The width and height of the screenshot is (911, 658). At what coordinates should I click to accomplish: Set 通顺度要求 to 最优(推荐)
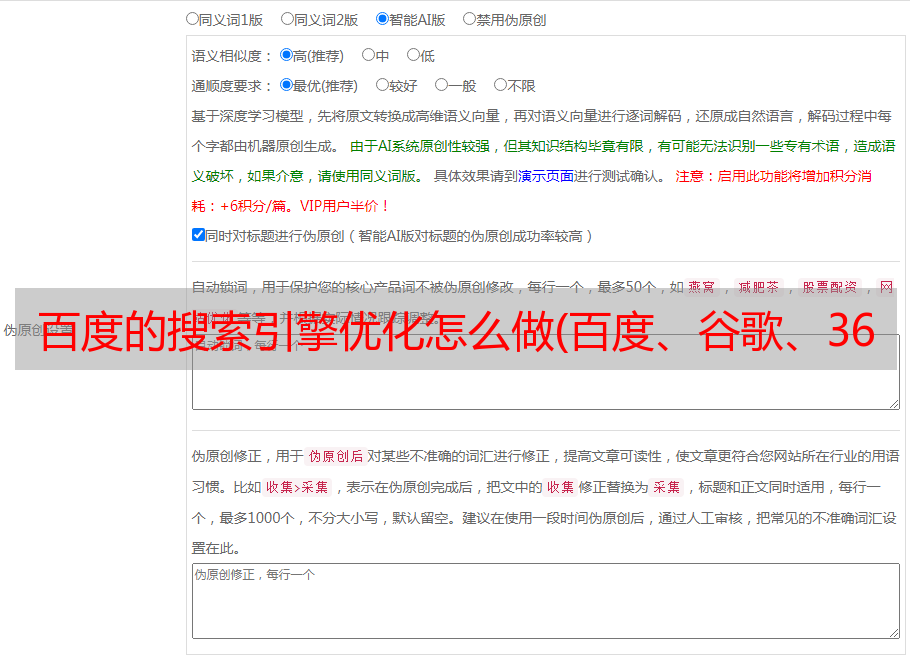tap(286, 85)
